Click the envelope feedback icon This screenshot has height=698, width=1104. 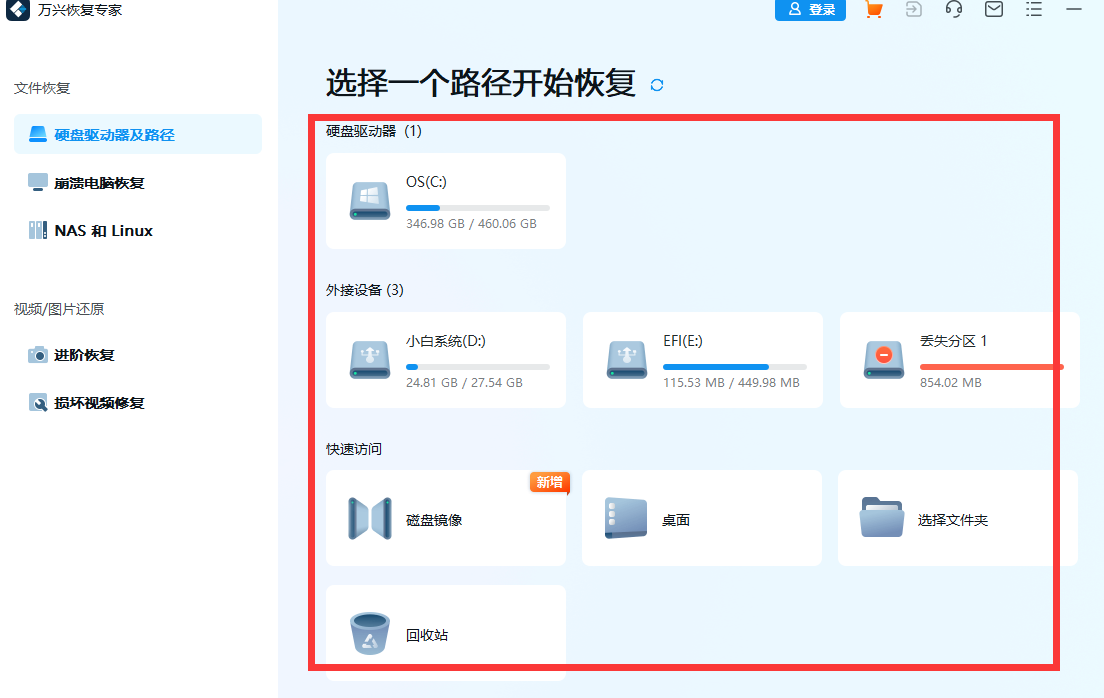[993, 10]
